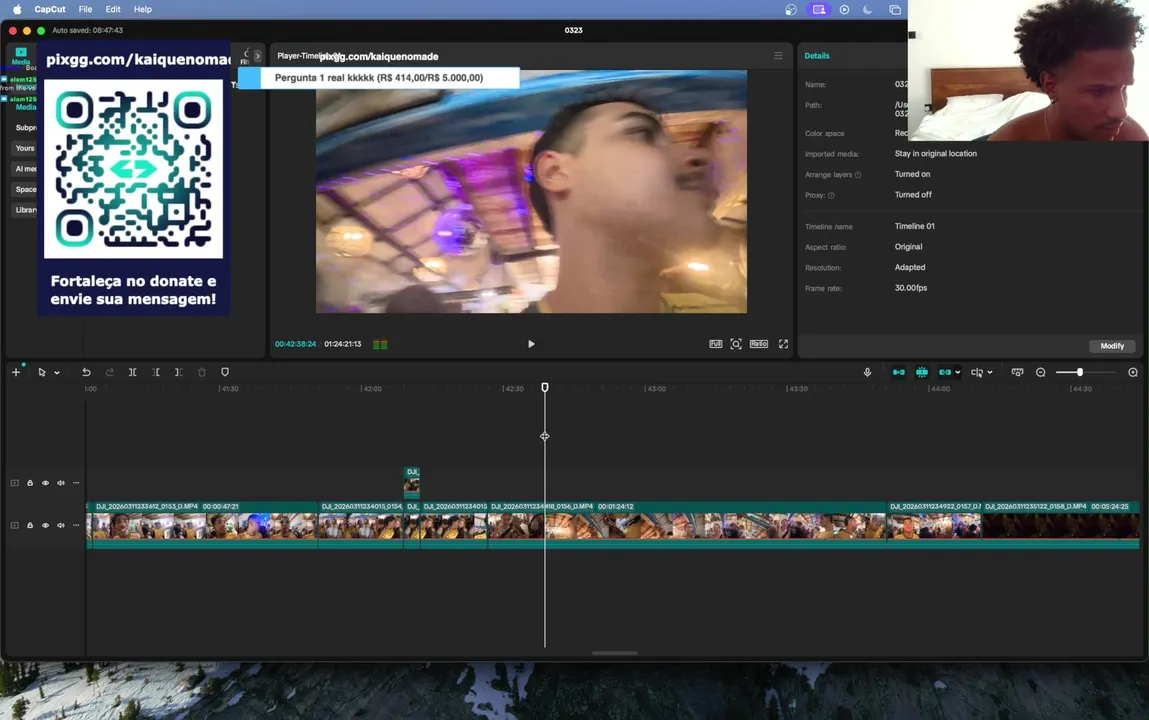Choose the Select arrow tool in timeline toolbar
1149x720 pixels.
coord(42,372)
